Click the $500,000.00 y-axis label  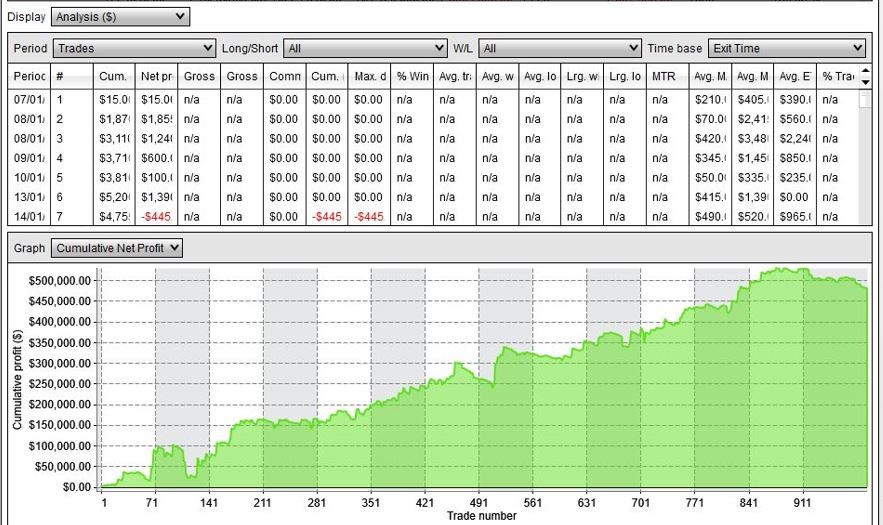click(60, 281)
